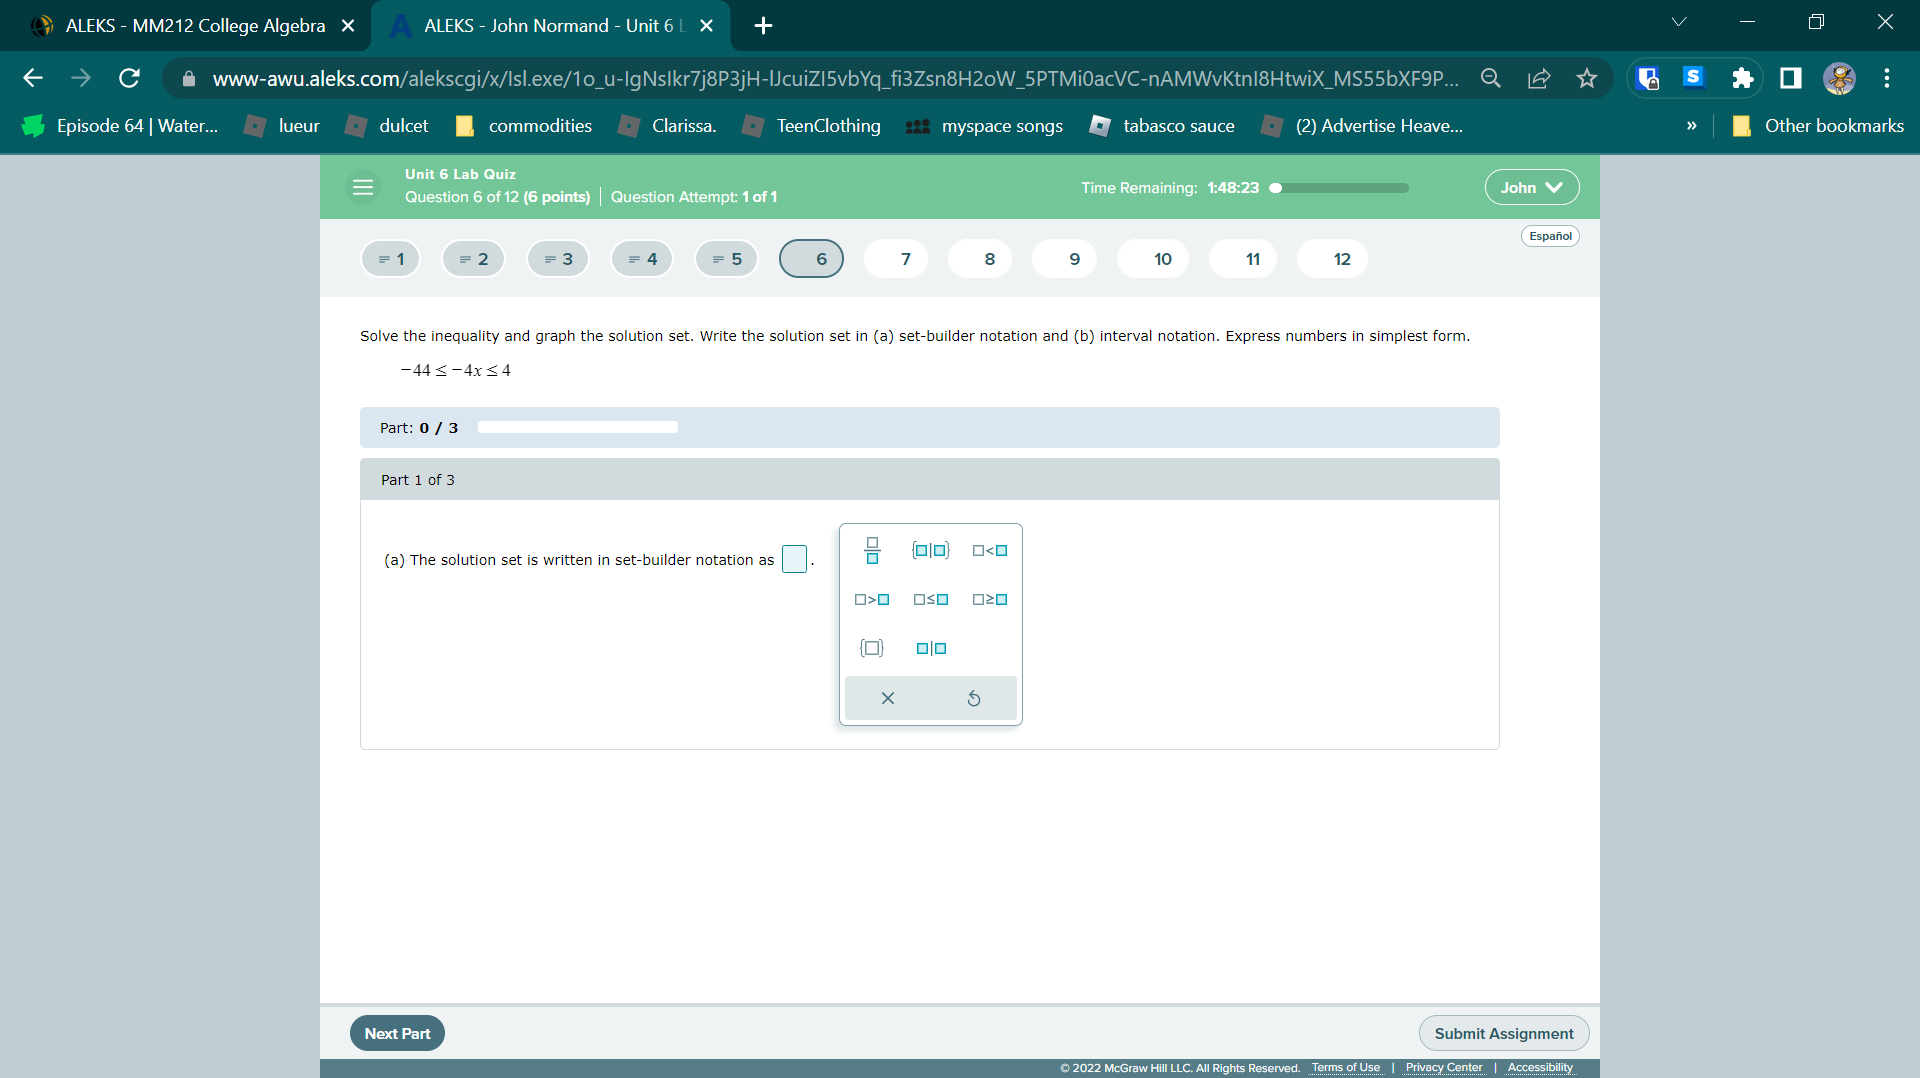Screen dimensions: 1920x1078
Task: Select current question 6
Action: (x=811, y=259)
